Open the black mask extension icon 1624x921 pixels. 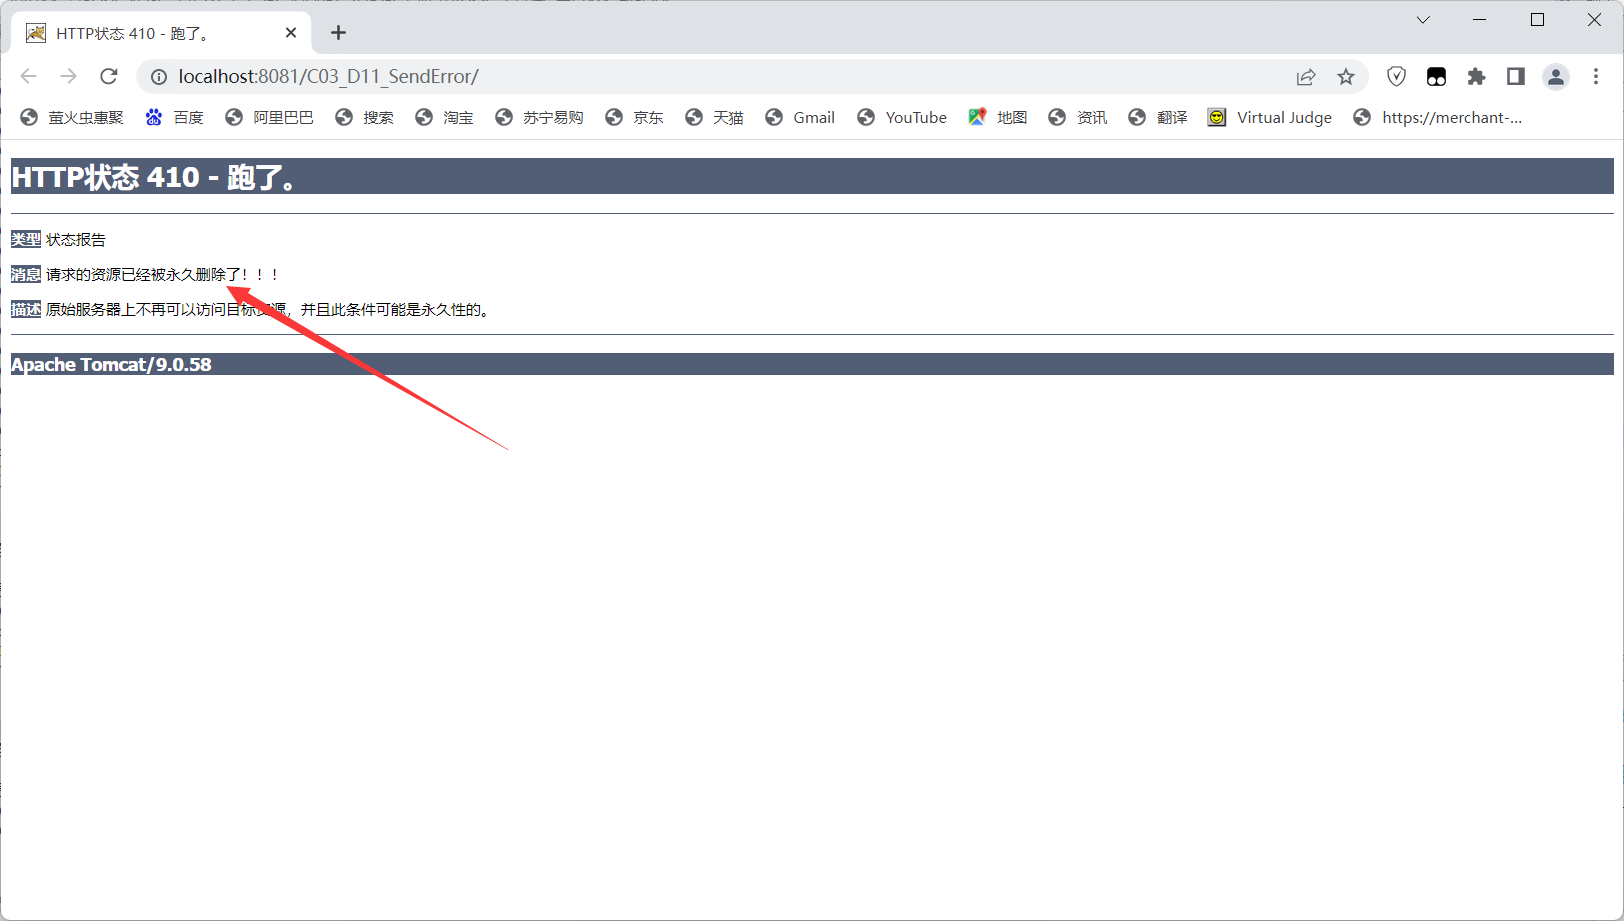[x=1437, y=77]
